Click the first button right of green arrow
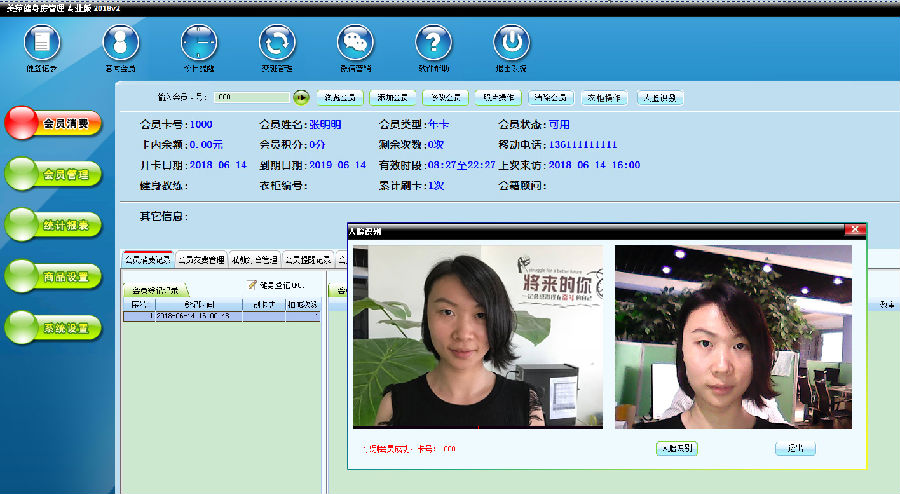Image resolution: width=900 pixels, height=494 pixels. click(x=340, y=98)
